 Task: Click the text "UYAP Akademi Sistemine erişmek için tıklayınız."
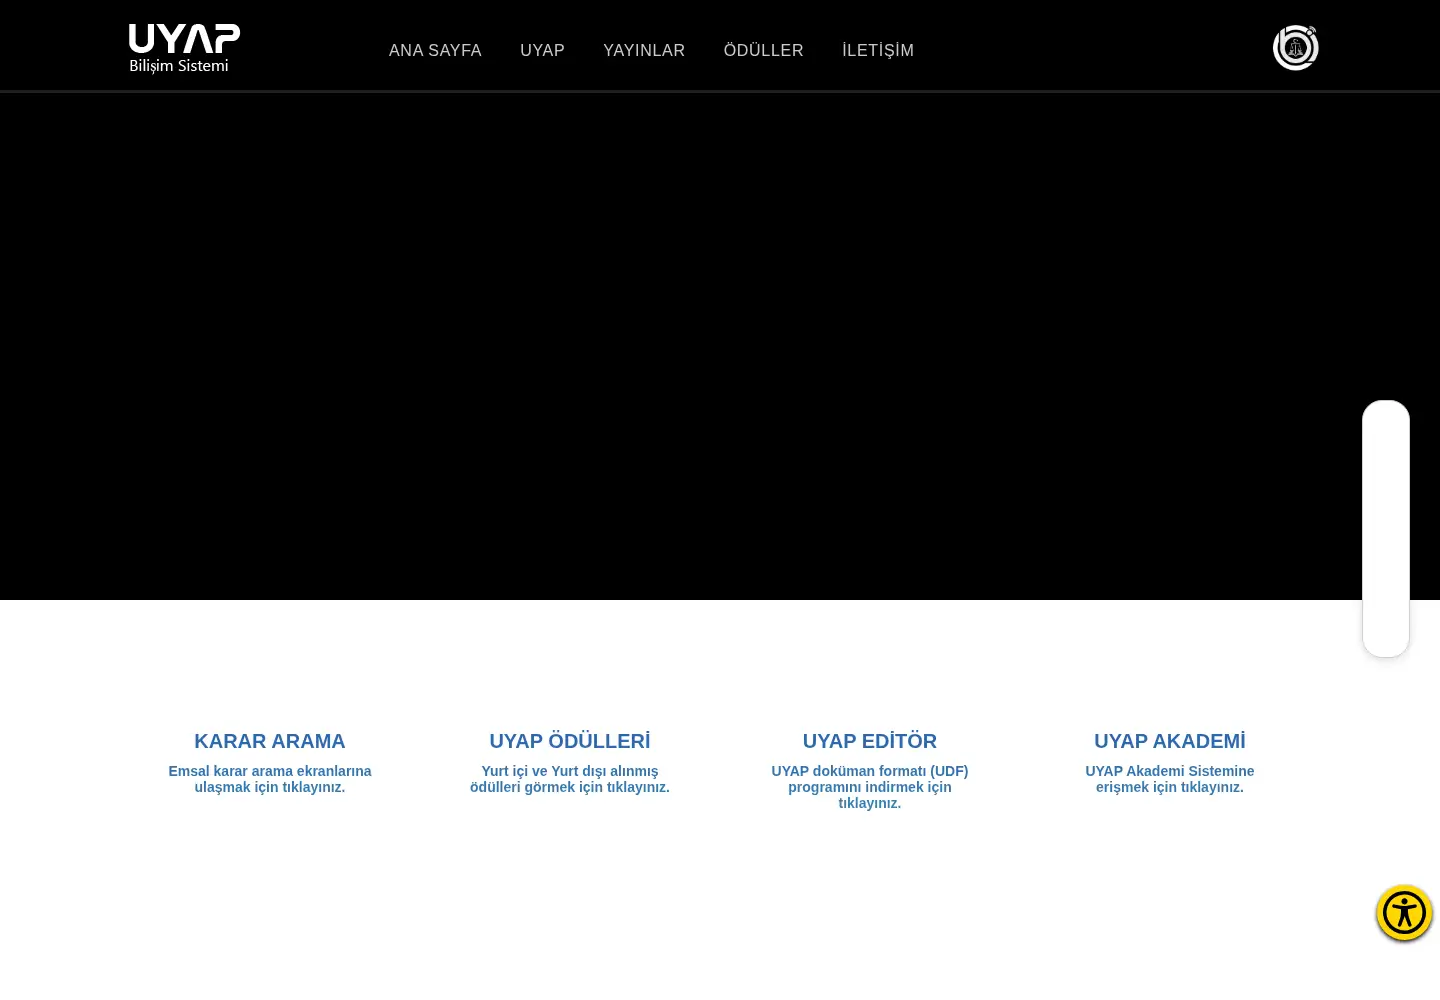[1170, 779]
